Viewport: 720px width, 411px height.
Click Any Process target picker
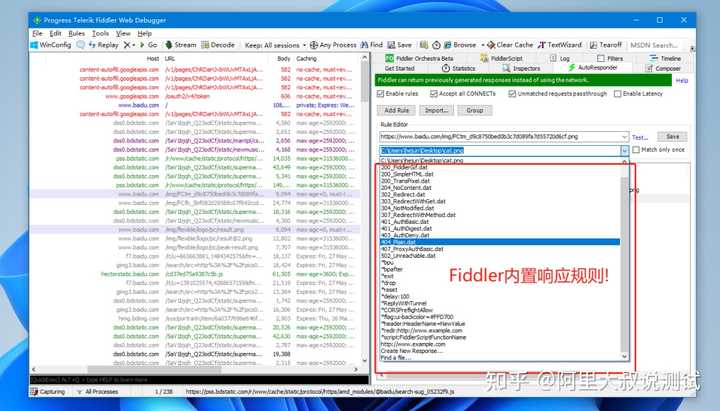tap(333, 45)
